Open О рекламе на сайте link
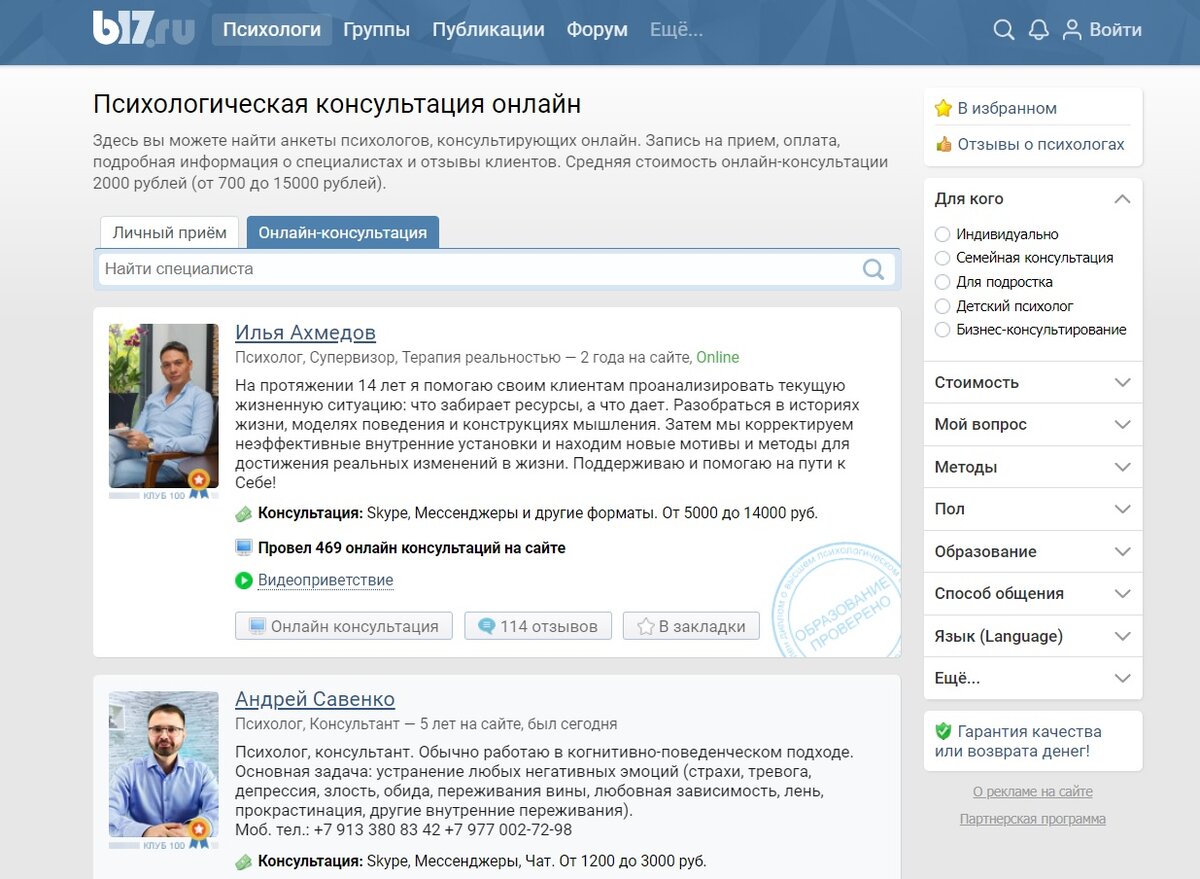The height and width of the screenshot is (879, 1200). click(x=1033, y=791)
